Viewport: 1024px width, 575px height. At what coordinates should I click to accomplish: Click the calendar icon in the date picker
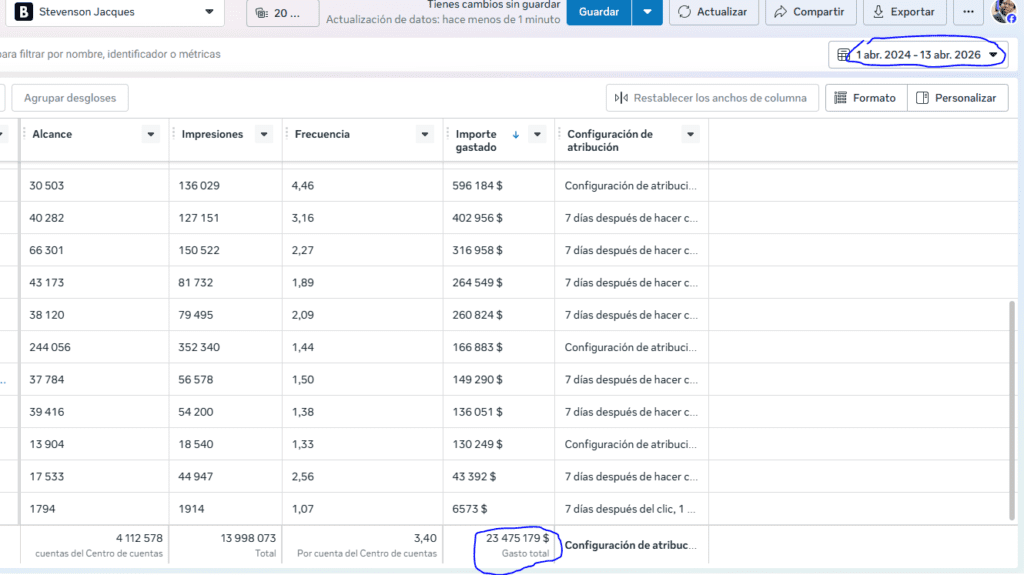coord(843,55)
